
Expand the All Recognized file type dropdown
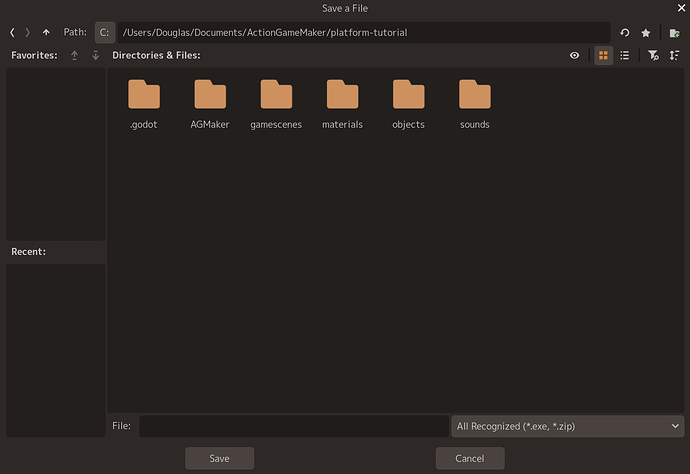click(568, 426)
